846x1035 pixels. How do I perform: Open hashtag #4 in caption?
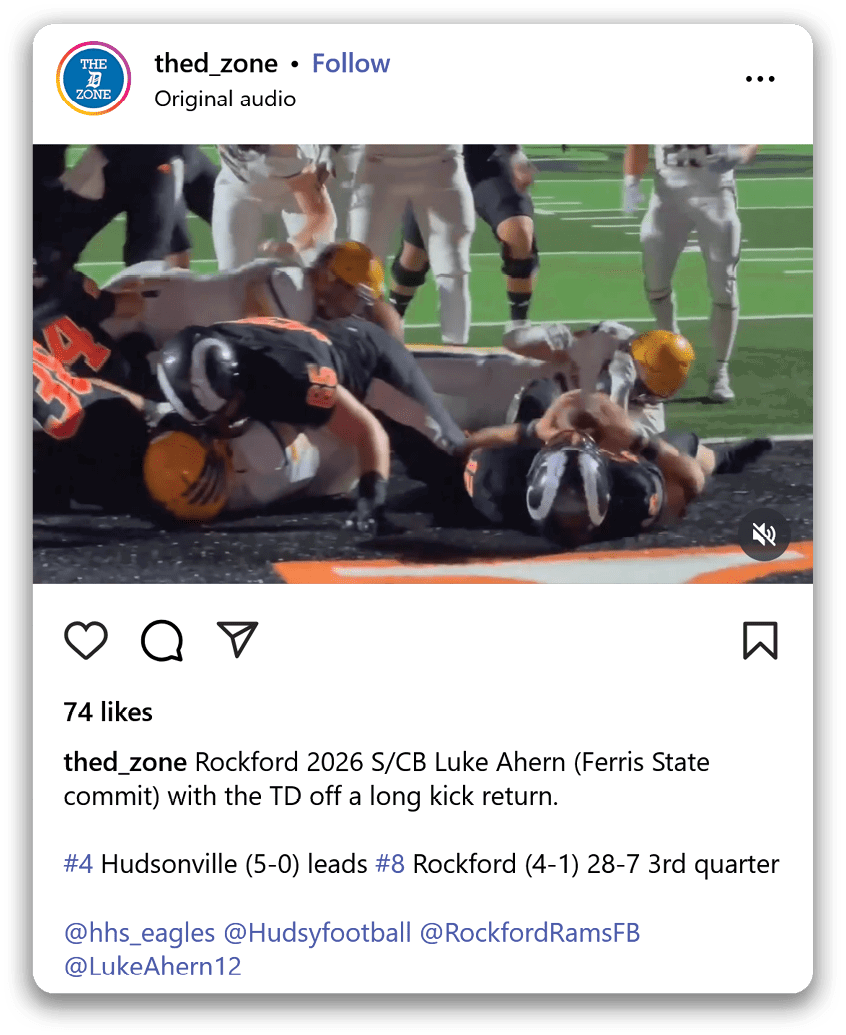[79, 863]
